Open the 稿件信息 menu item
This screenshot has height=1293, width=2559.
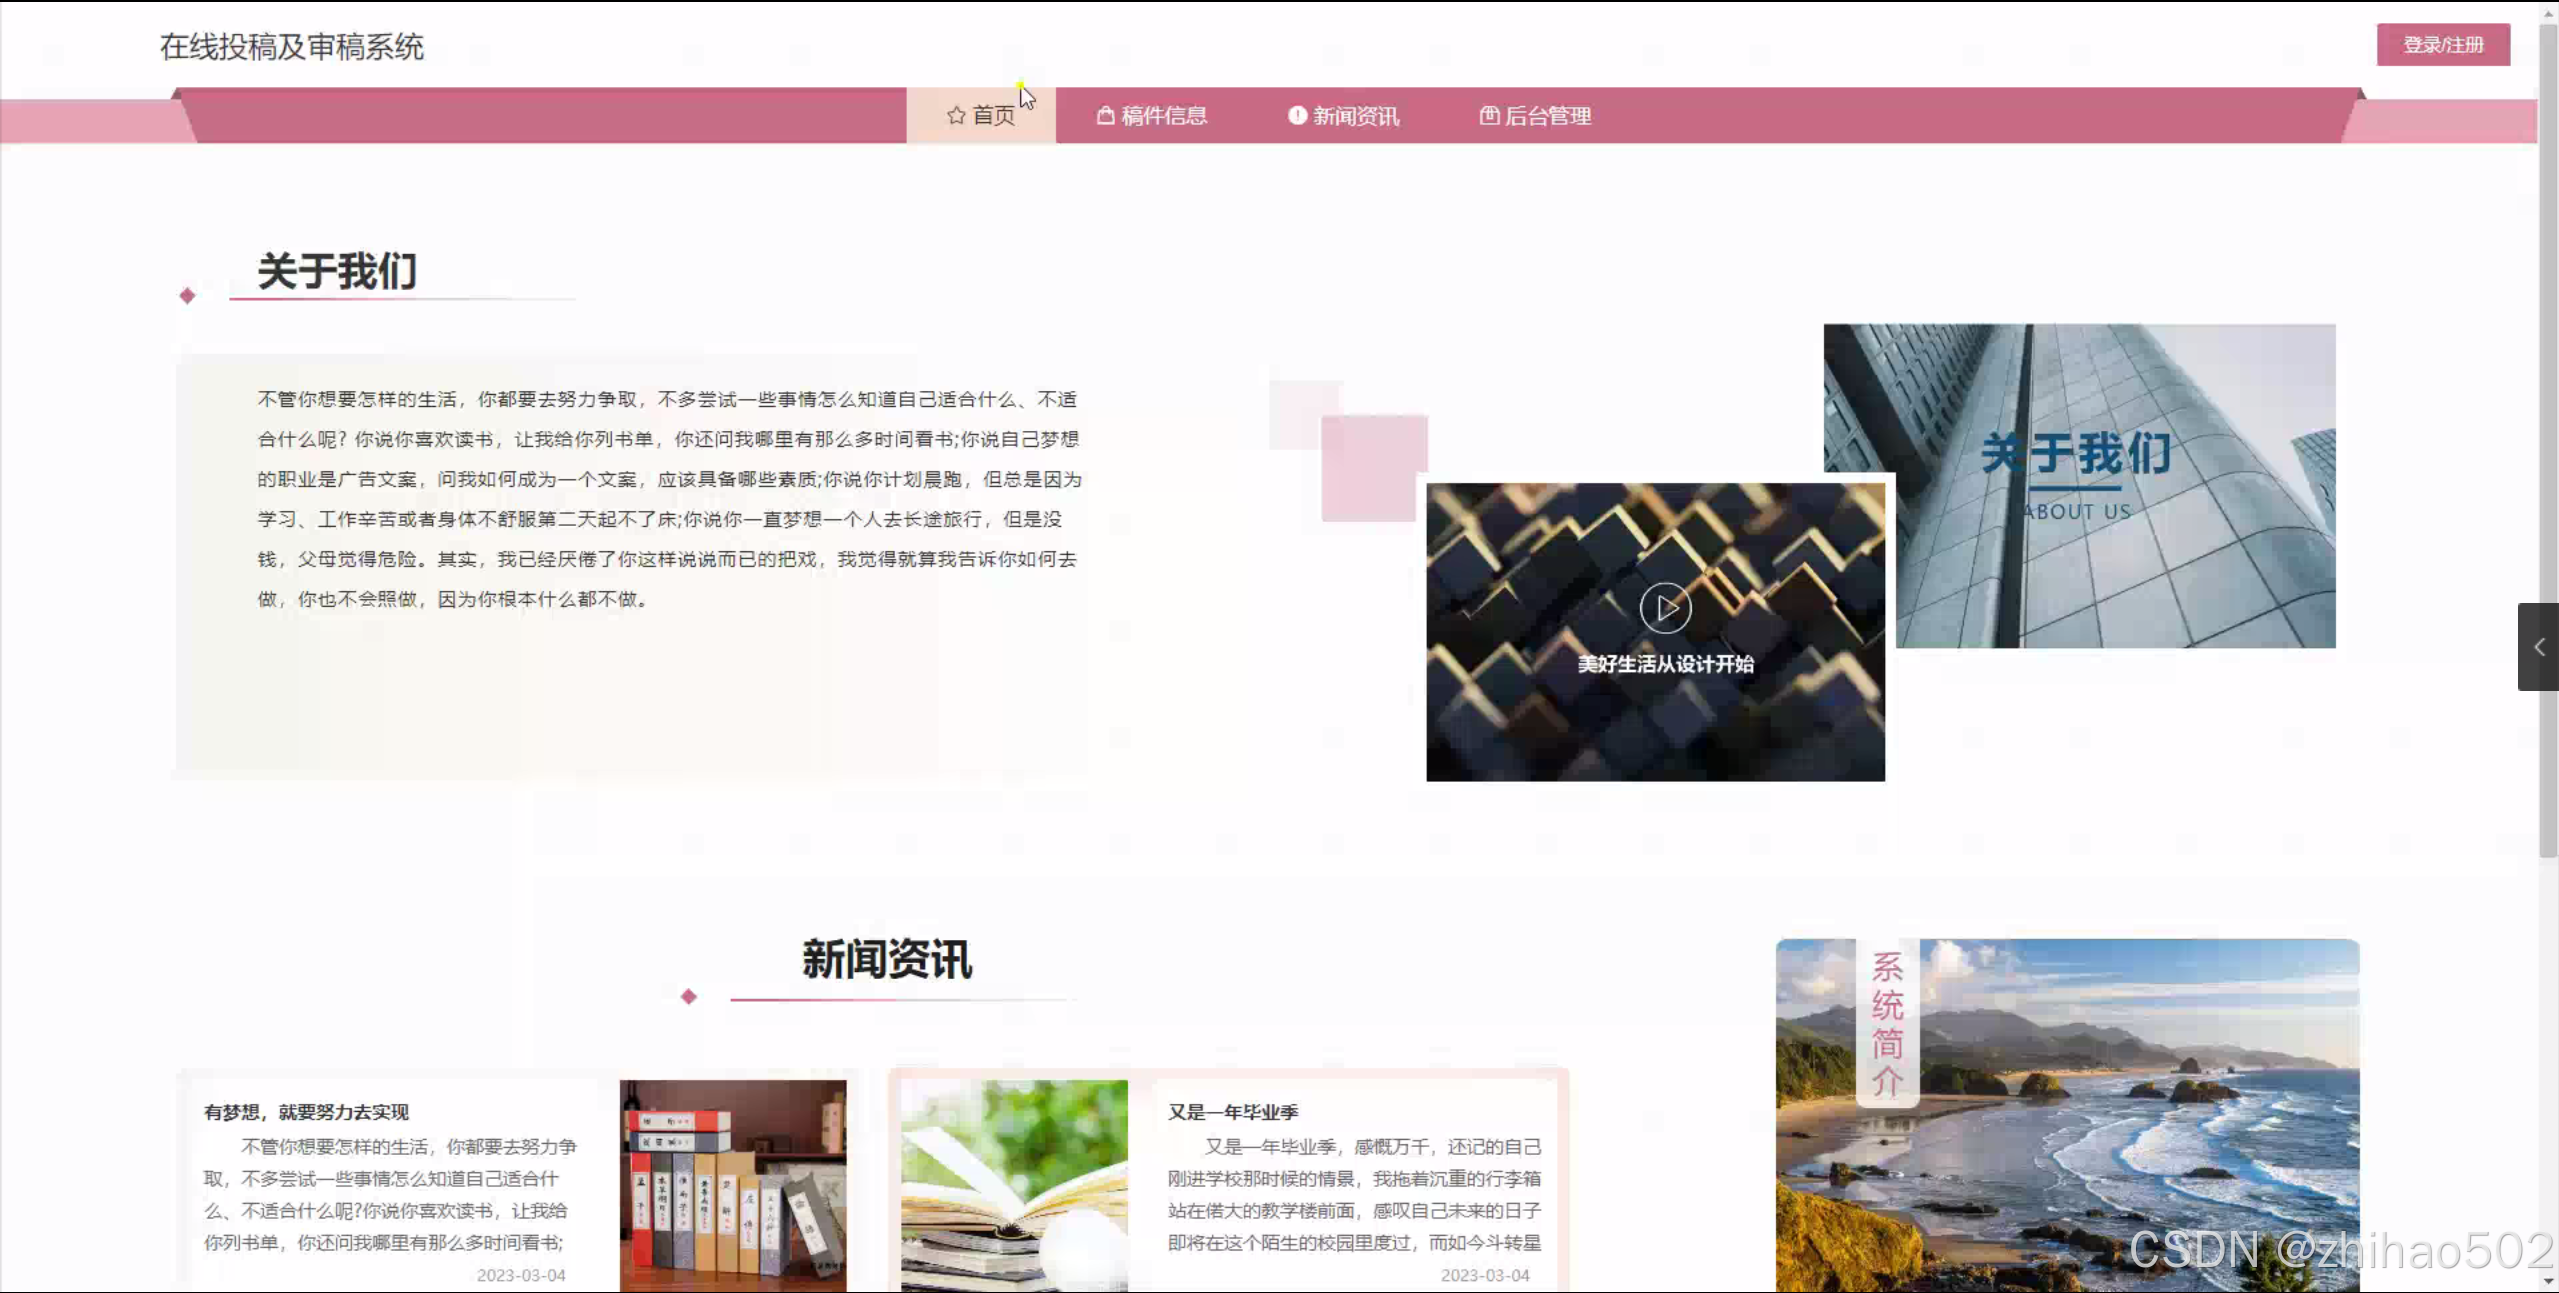tap(1163, 116)
